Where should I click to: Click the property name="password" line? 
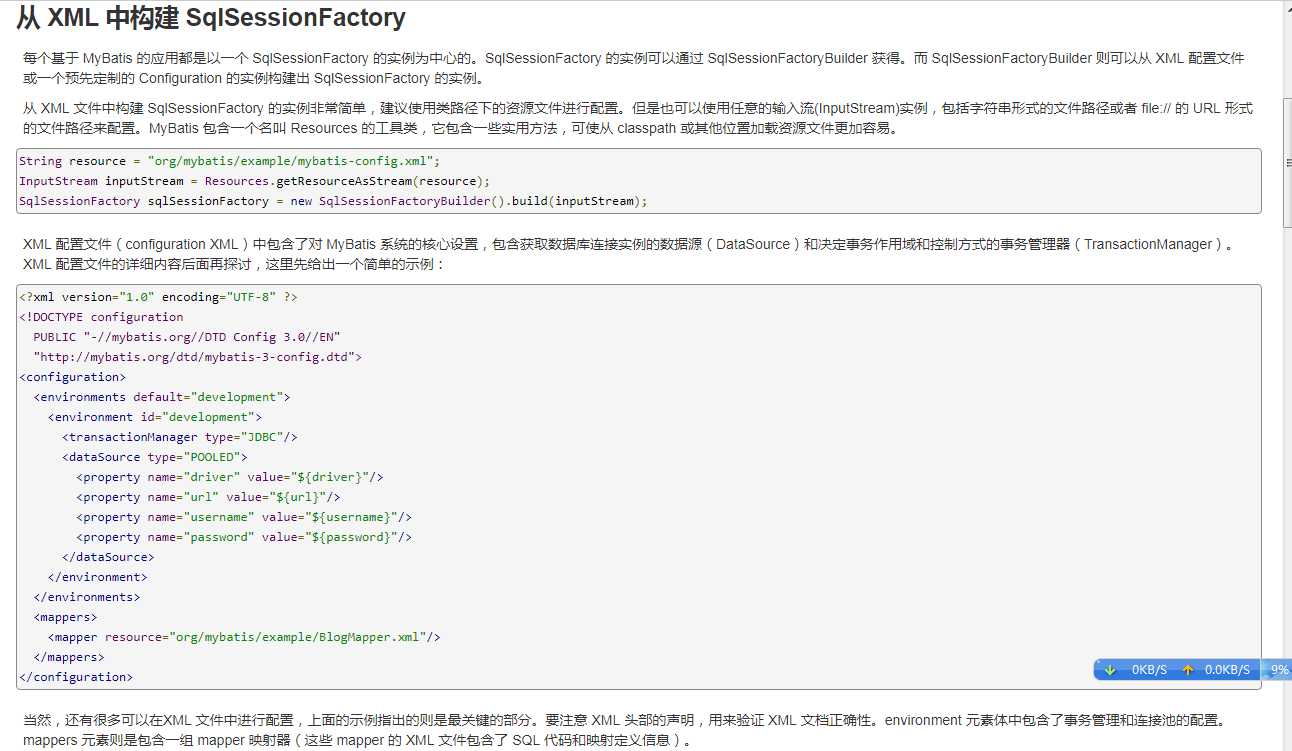coord(244,537)
